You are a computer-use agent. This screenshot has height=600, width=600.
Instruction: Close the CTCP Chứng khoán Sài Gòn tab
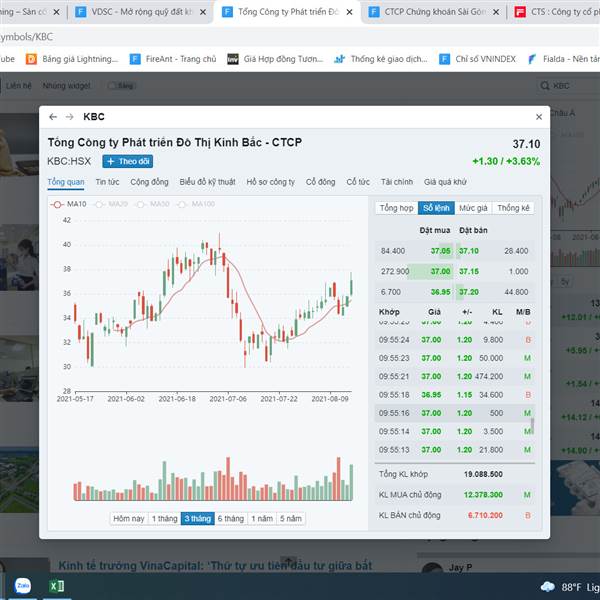[x=496, y=12]
